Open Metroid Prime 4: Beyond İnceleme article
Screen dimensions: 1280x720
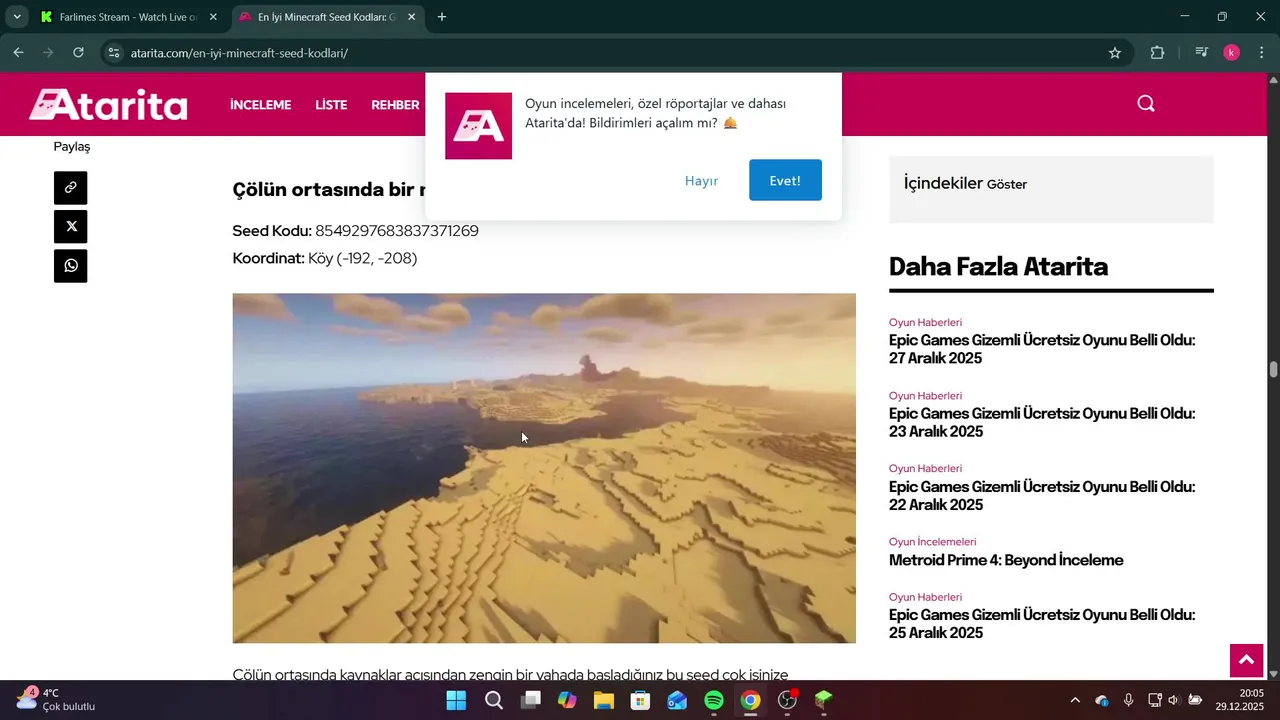click(x=1006, y=560)
